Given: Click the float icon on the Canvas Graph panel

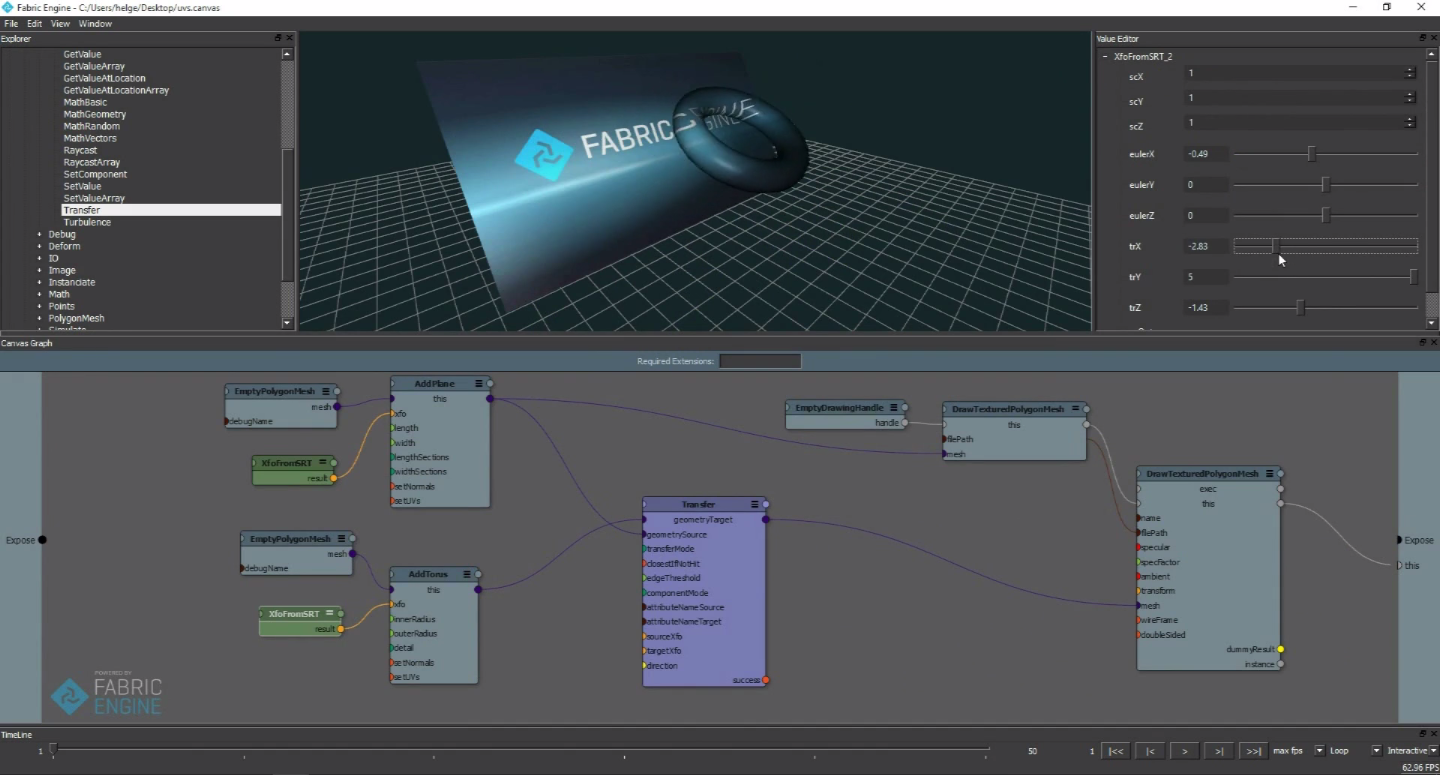Looking at the screenshot, I should tap(1421, 343).
